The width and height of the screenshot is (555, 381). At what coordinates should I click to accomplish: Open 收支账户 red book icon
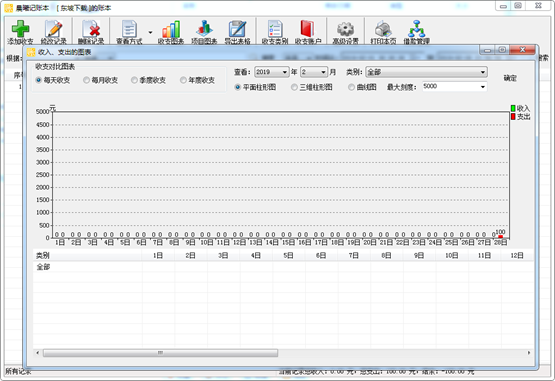tap(308, 29)
